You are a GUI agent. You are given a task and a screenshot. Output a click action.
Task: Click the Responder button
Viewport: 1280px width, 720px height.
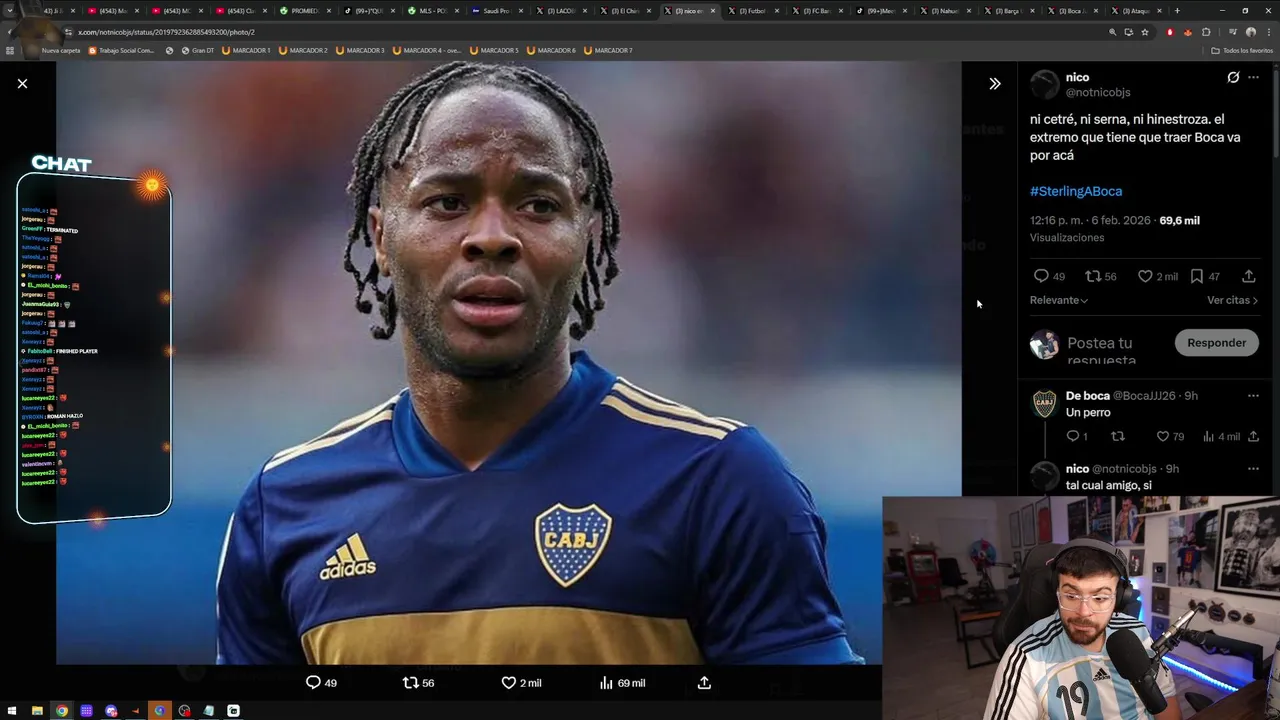click(1216, 343)
